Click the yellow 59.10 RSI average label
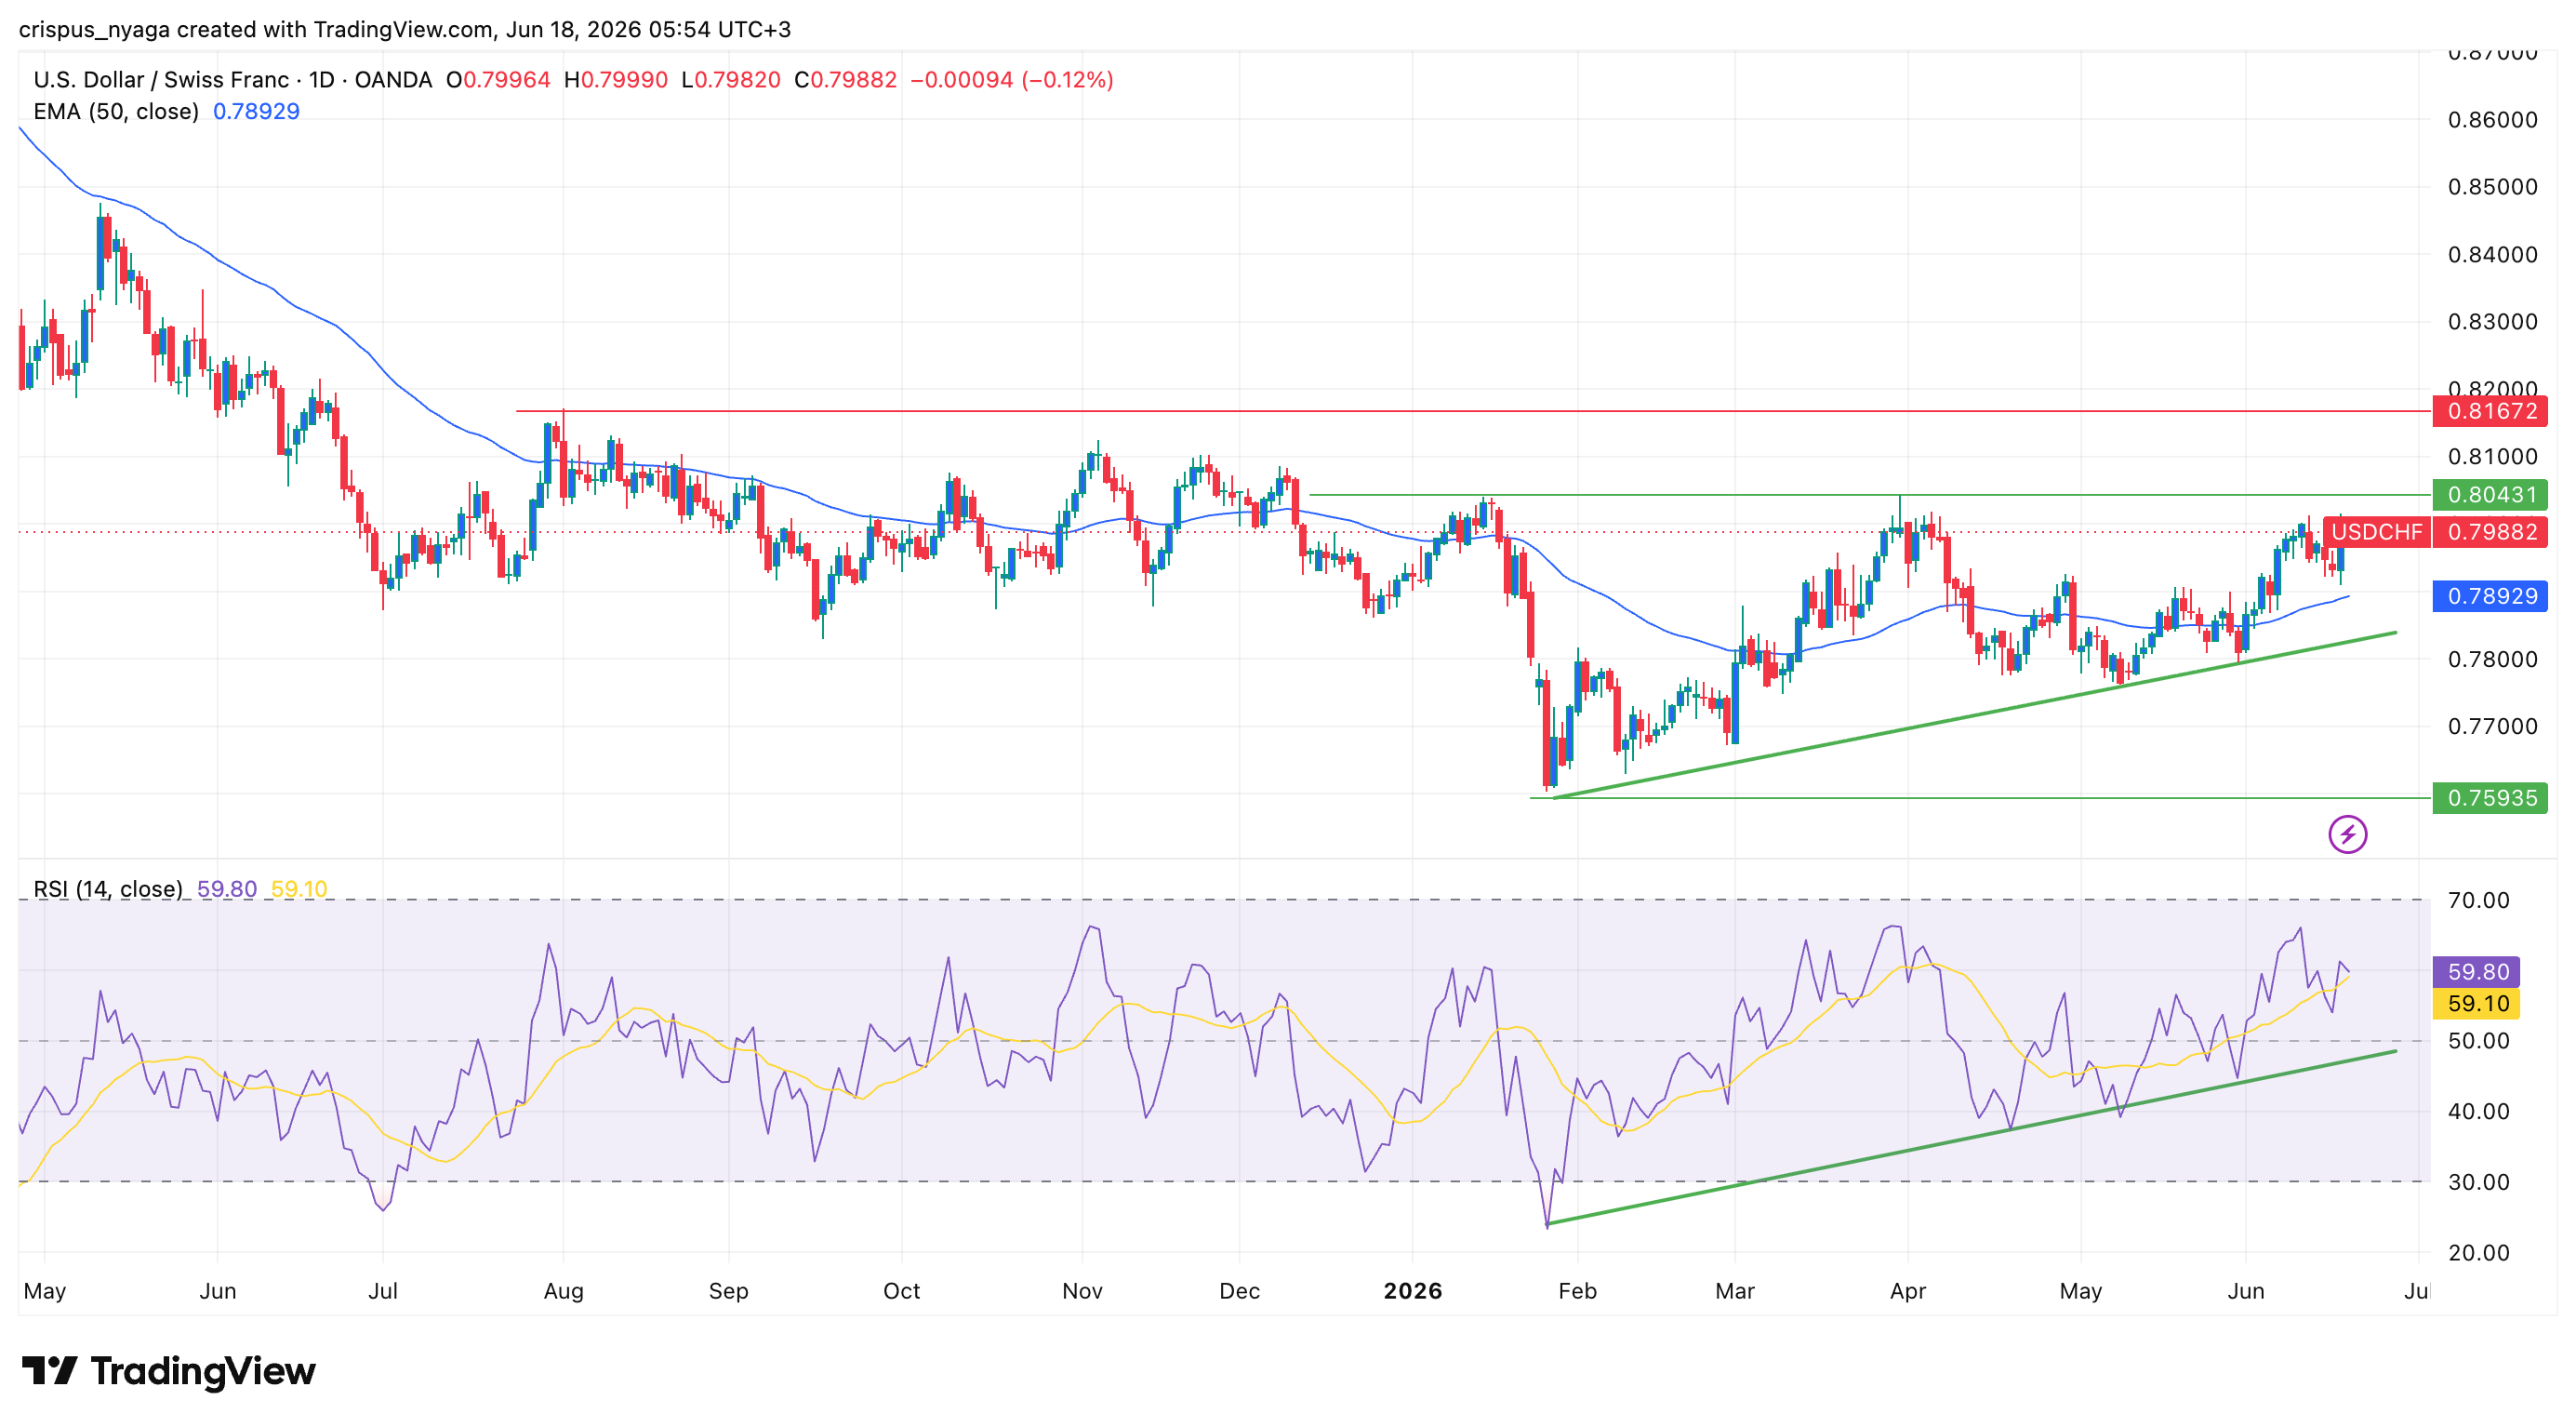This screenshot has height=1427, width=2576. [x=2476, y=1003]
